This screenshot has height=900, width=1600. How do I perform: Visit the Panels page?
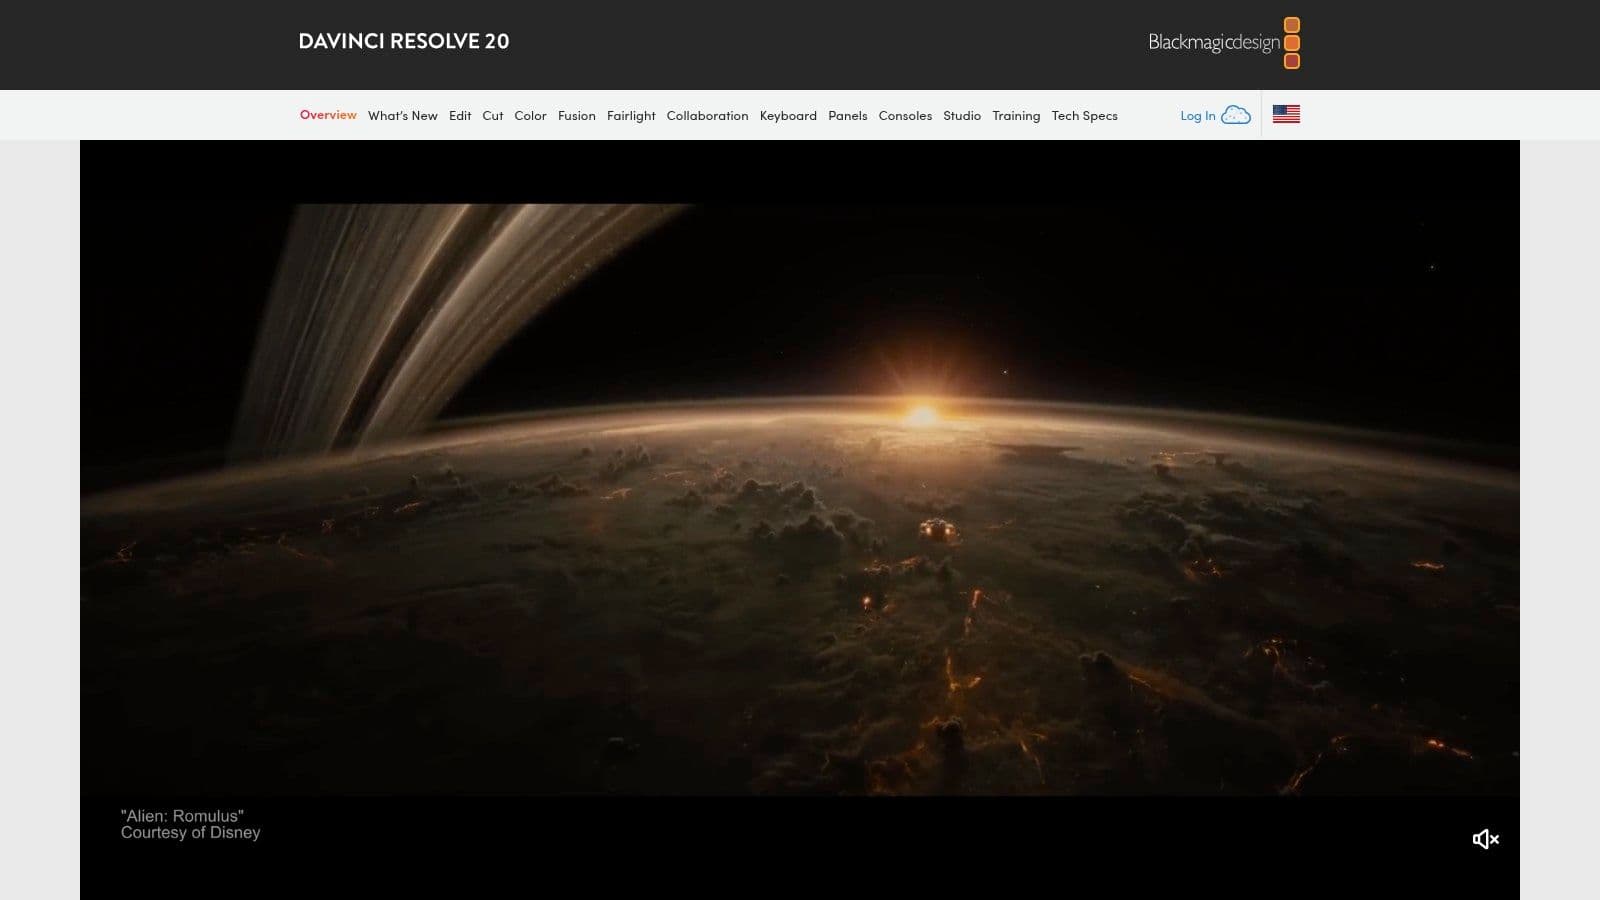coord(847,115)
